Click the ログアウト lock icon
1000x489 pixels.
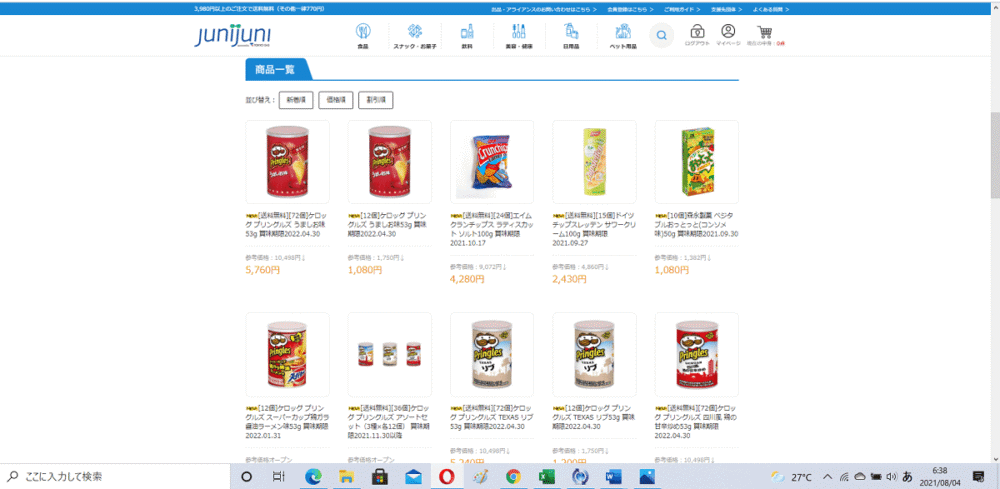point(697,31)
